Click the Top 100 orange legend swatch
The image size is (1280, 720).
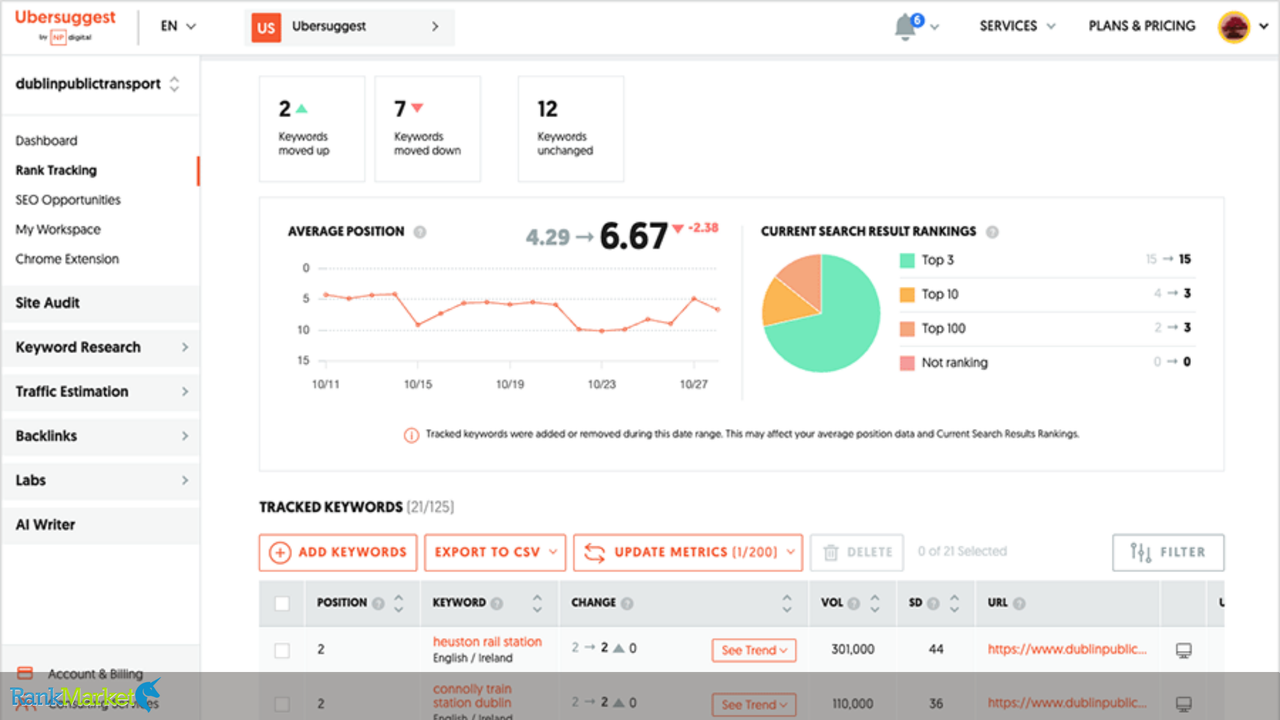point(907,328)
